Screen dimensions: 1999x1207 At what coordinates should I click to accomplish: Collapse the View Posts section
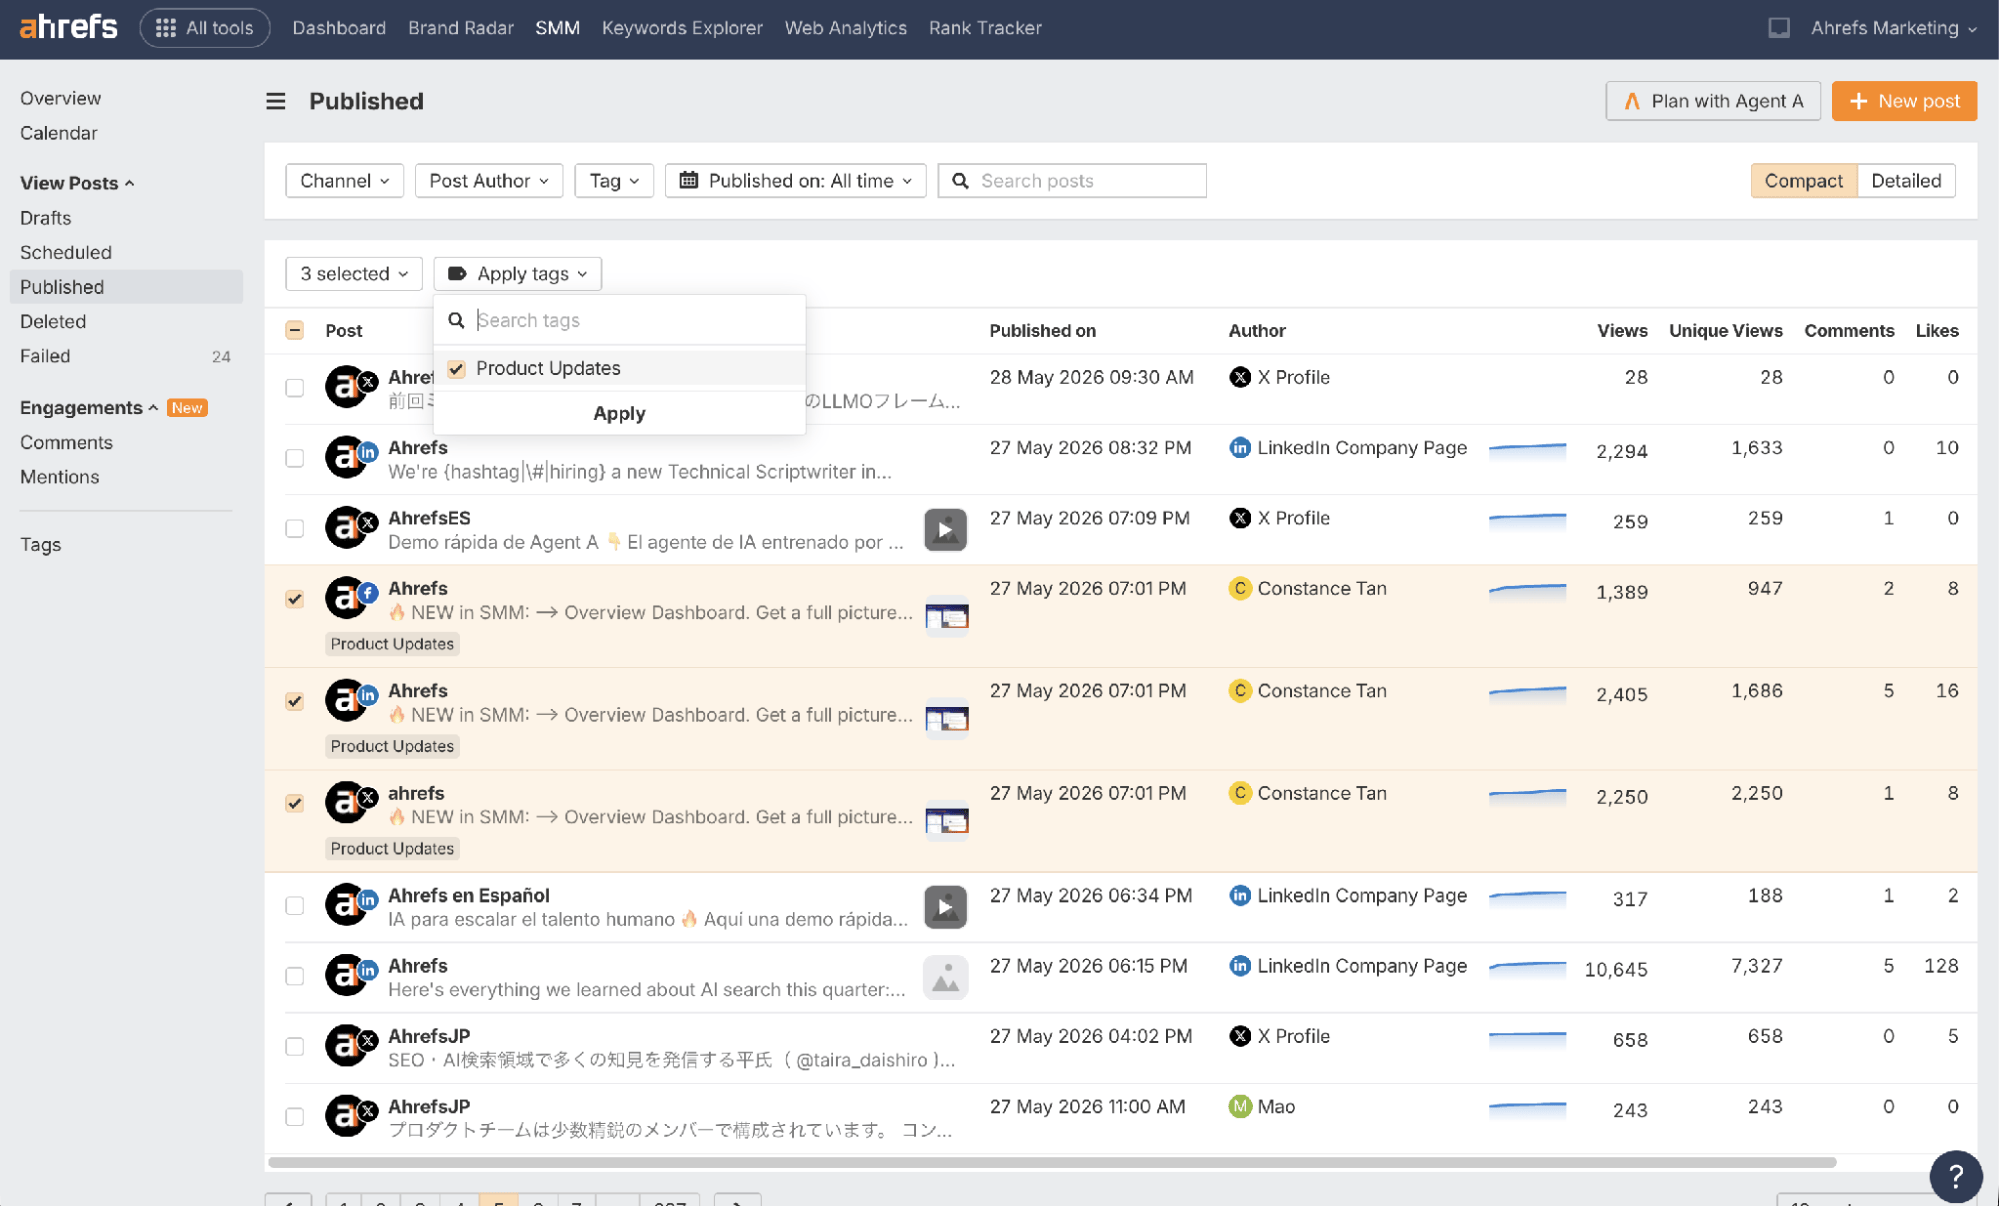77,183
